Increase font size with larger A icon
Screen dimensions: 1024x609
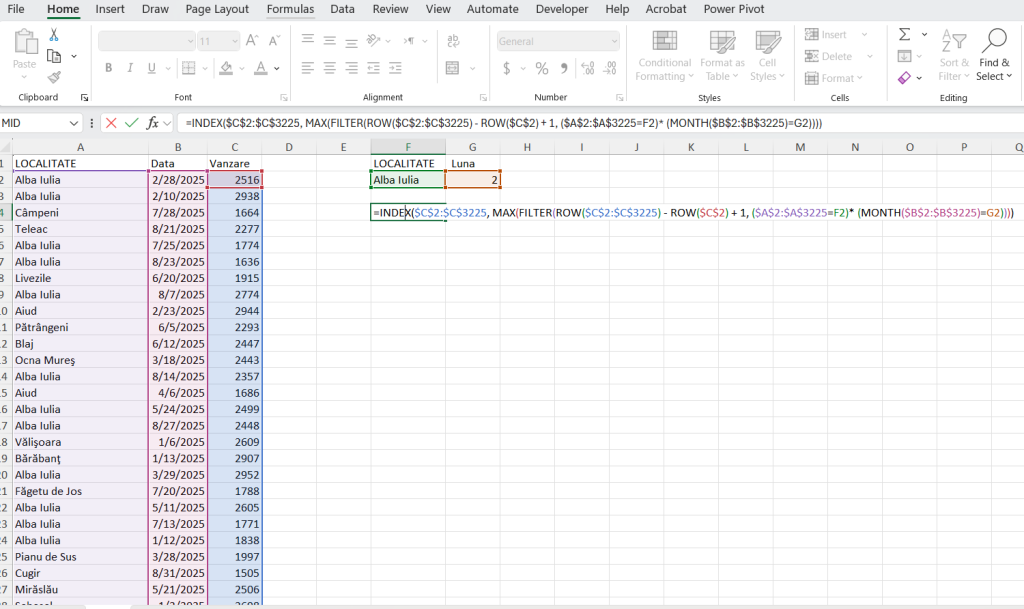[x=252, y=41]
